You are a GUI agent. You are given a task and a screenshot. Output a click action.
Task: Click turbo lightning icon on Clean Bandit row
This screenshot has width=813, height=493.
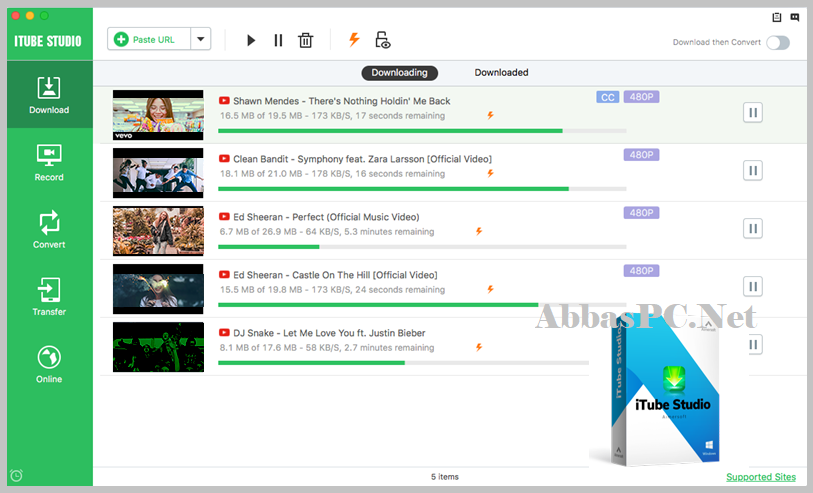490,173
